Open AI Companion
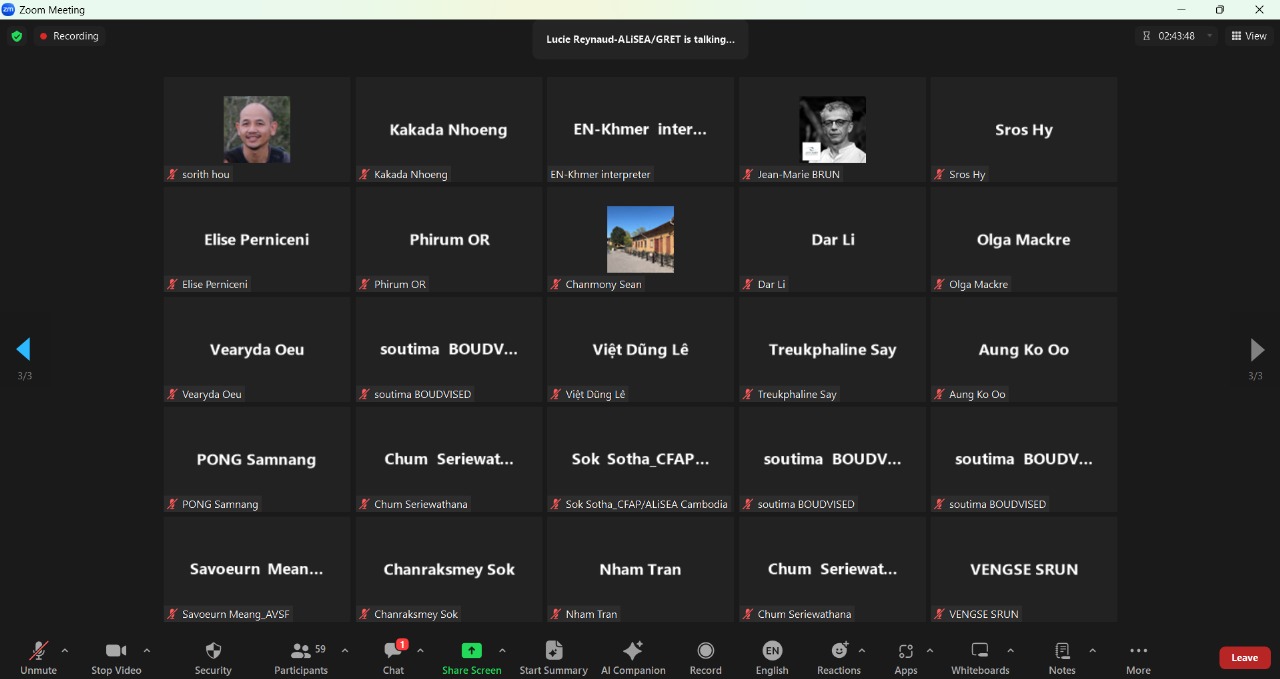 point(632,651)
